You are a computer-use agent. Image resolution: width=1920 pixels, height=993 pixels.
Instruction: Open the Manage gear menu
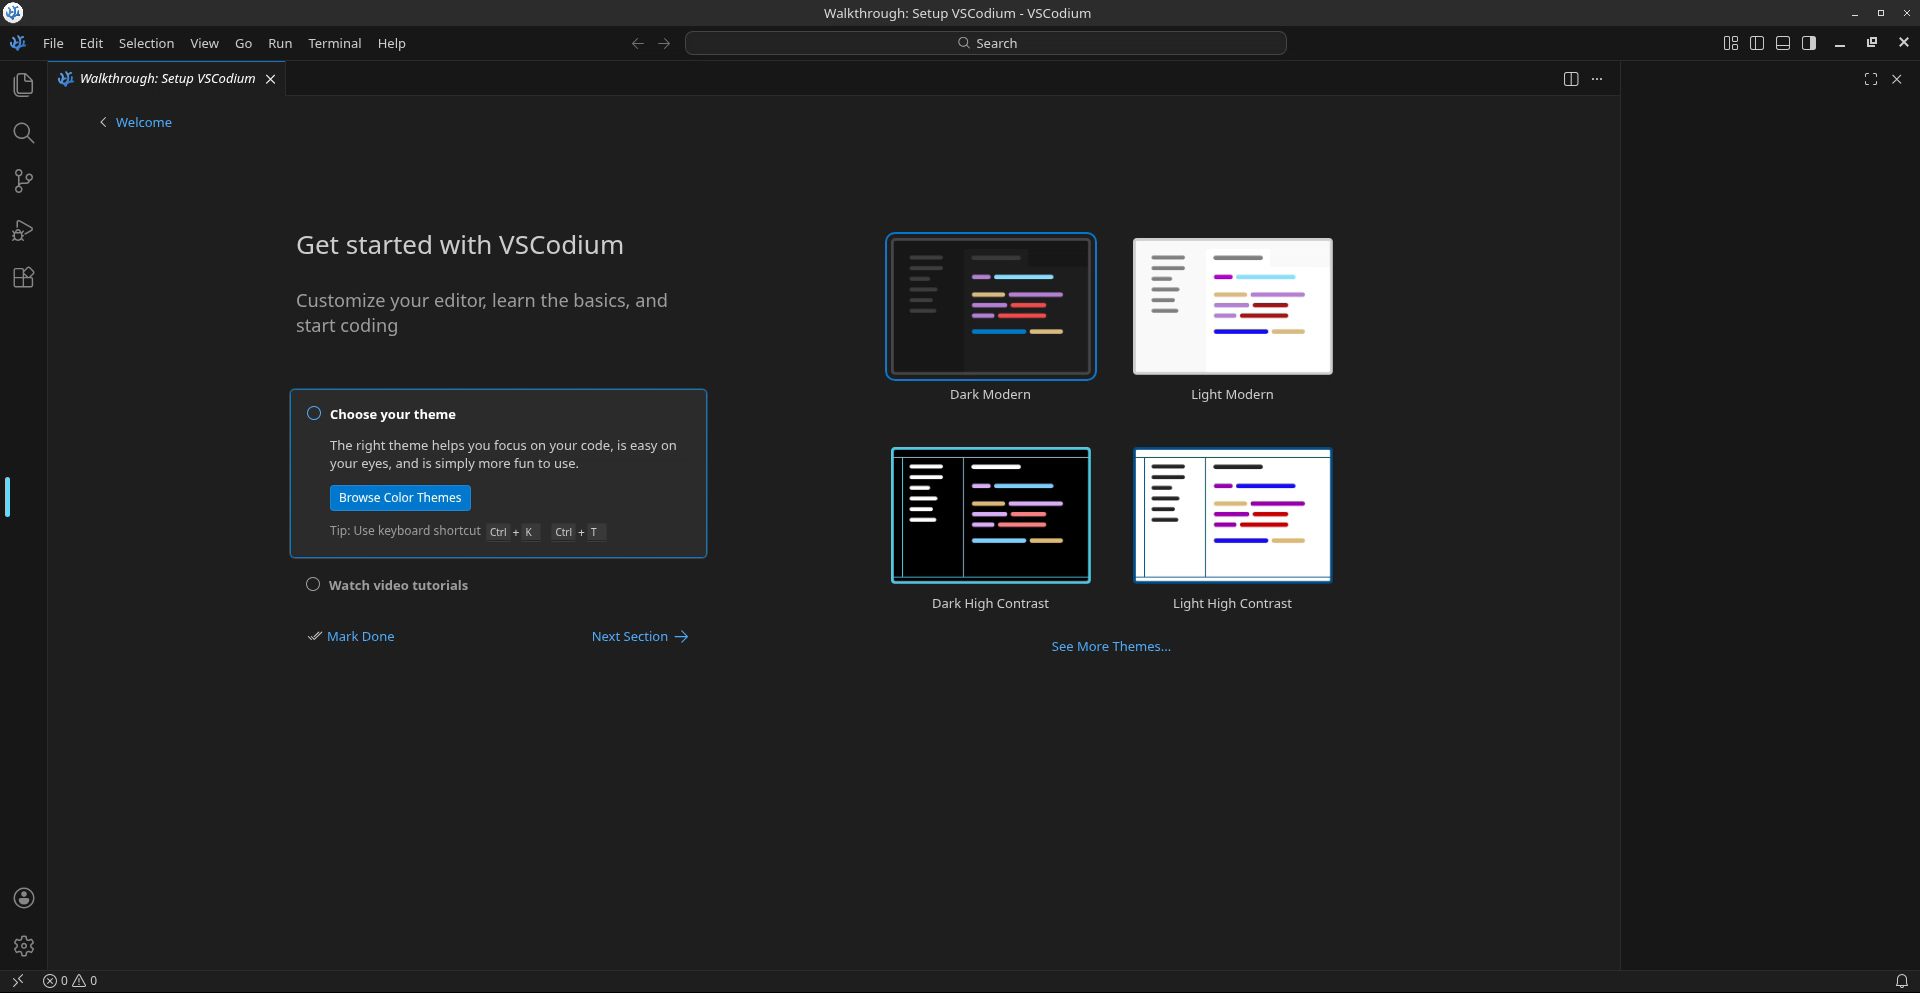pos(24,946)
